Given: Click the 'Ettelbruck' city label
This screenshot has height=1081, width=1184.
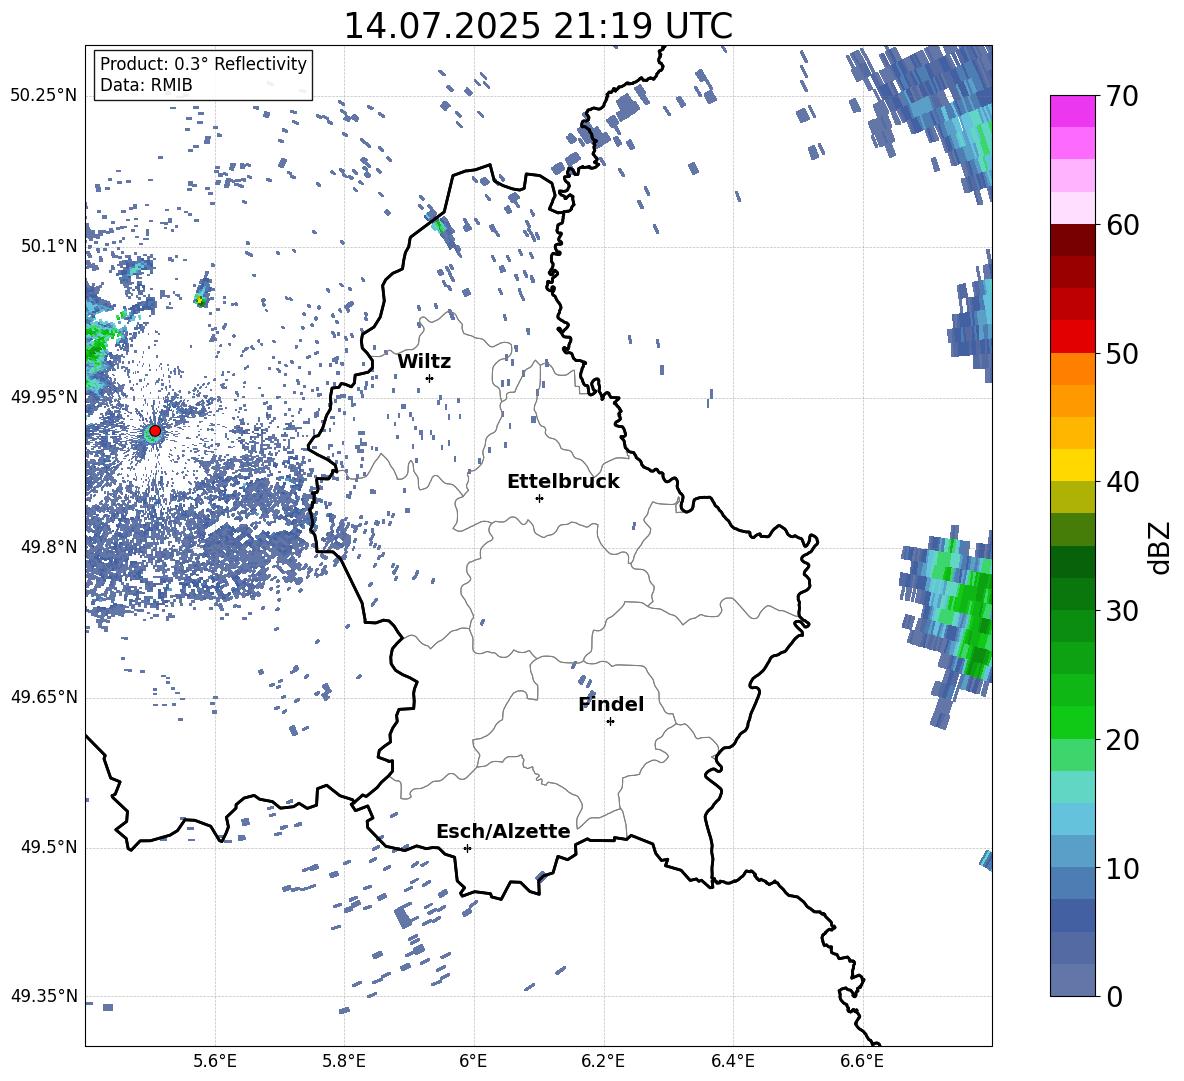Looking at the screenshot, I should [563, 482].
